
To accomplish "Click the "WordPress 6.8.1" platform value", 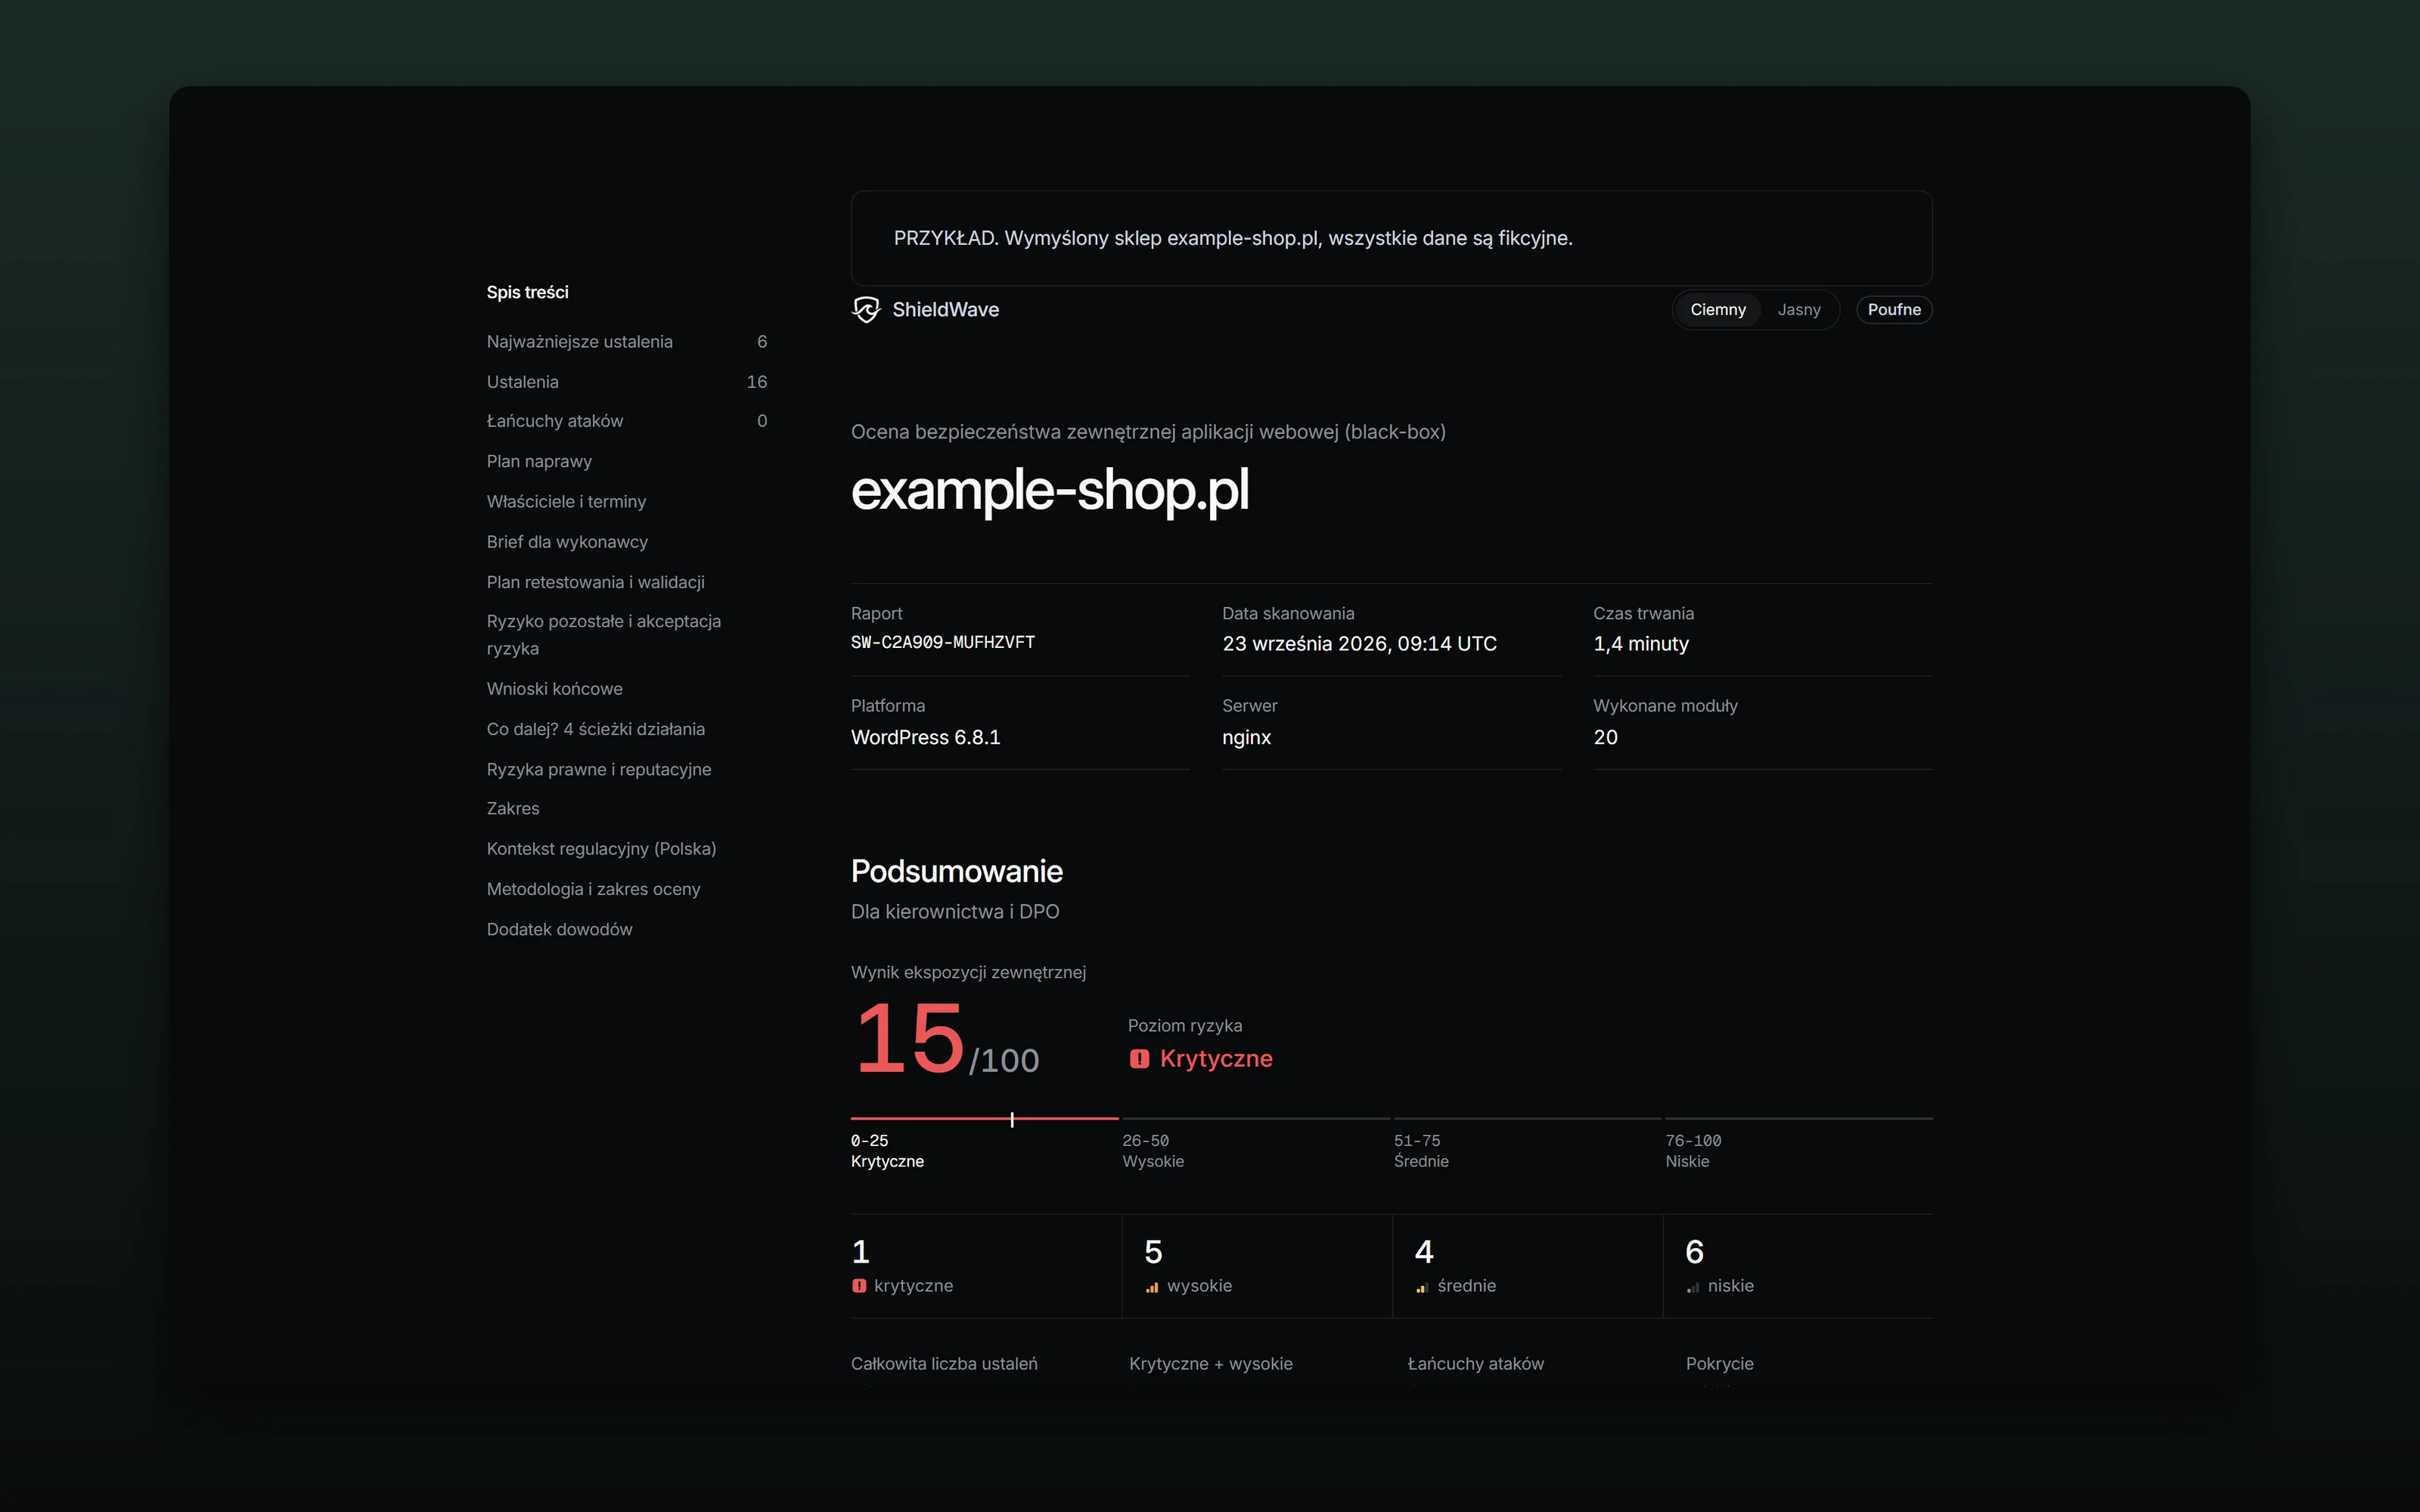I will pyautogui.click(x=925, y=737).
